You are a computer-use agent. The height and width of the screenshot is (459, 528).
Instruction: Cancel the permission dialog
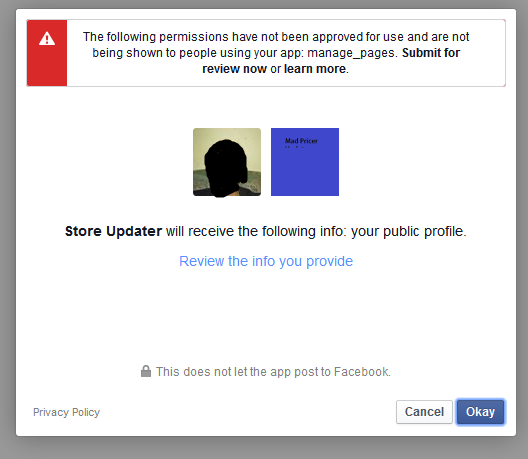[424, 412]
